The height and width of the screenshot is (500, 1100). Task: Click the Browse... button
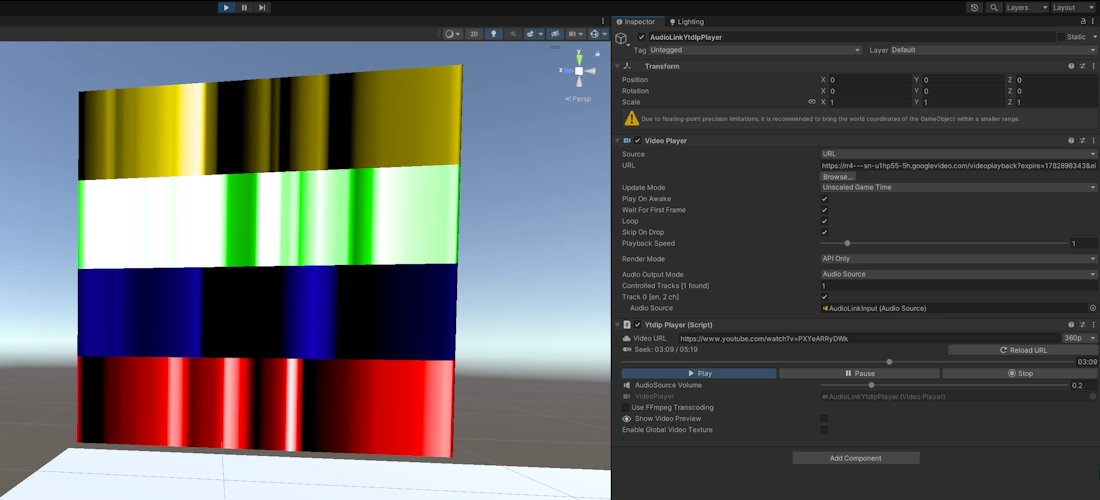click(x=838, y=177)
